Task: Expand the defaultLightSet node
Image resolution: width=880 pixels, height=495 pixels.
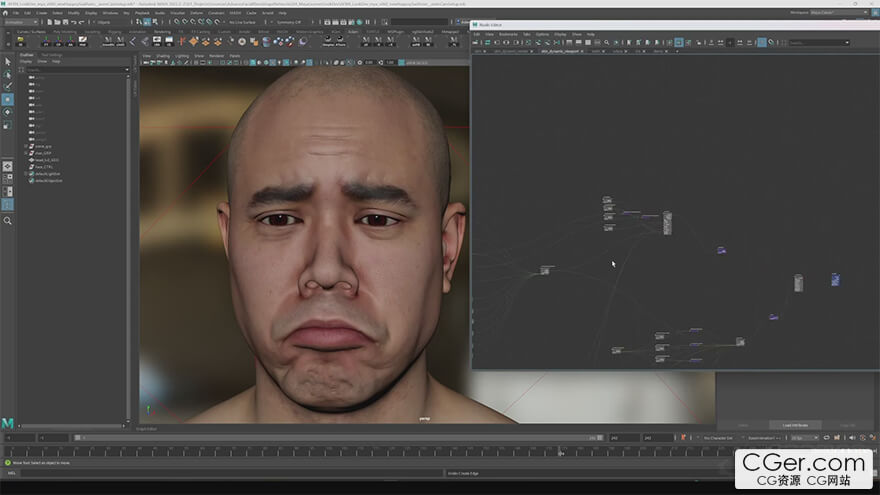Action: coord(26,174)
